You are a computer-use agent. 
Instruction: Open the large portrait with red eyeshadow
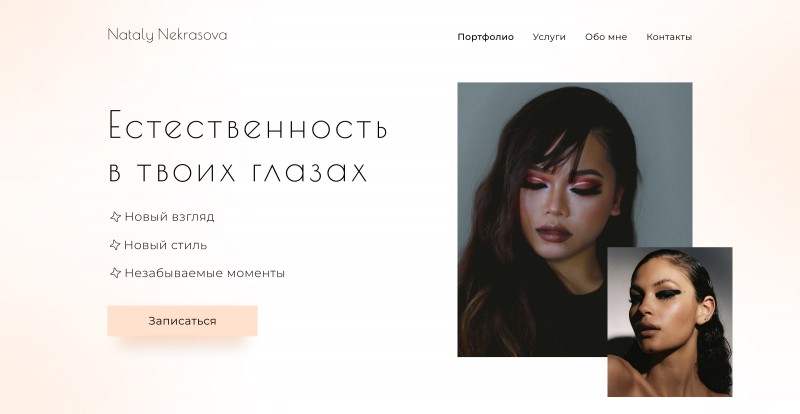pos(575,220)
